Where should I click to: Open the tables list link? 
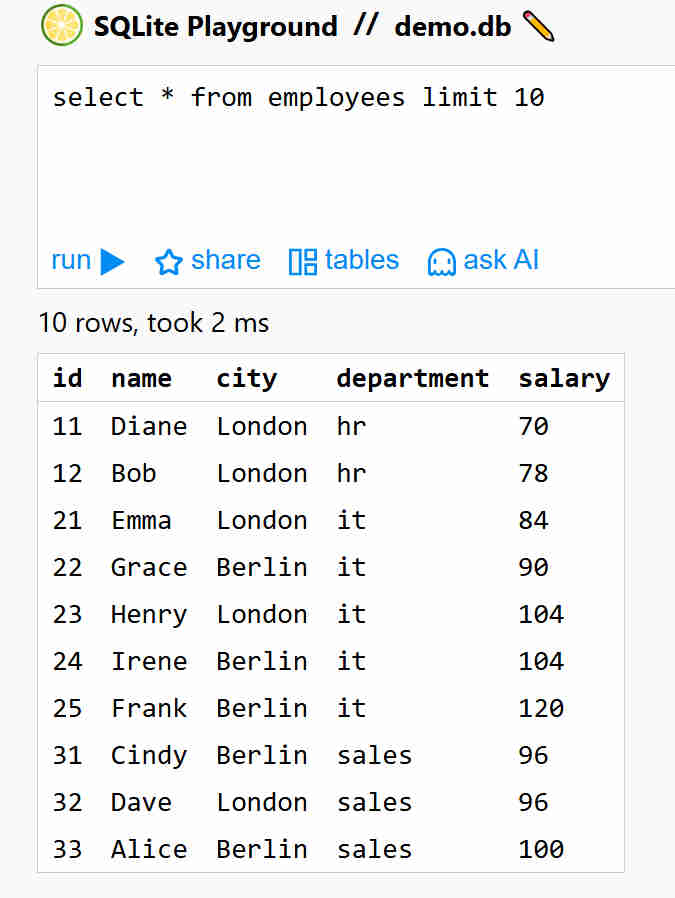point(361,260)
